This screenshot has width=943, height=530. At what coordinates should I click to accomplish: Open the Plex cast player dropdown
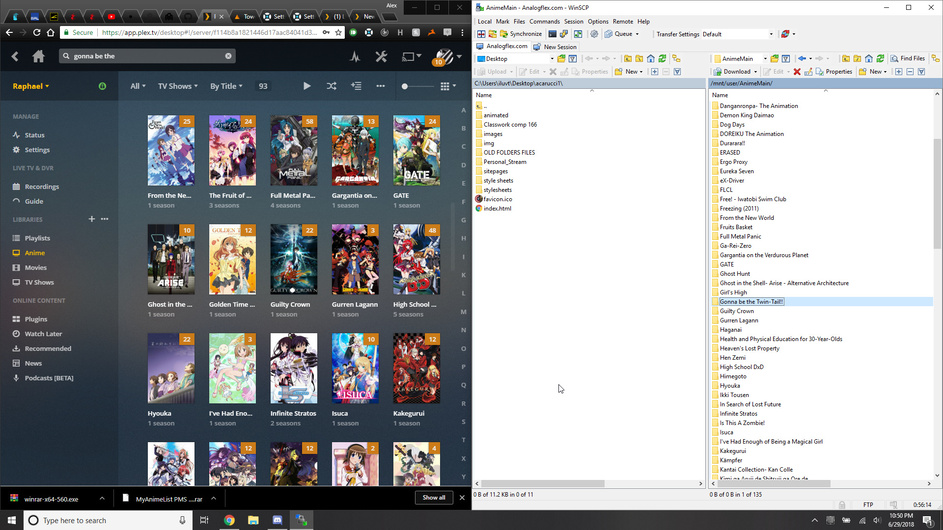[411, 57]
